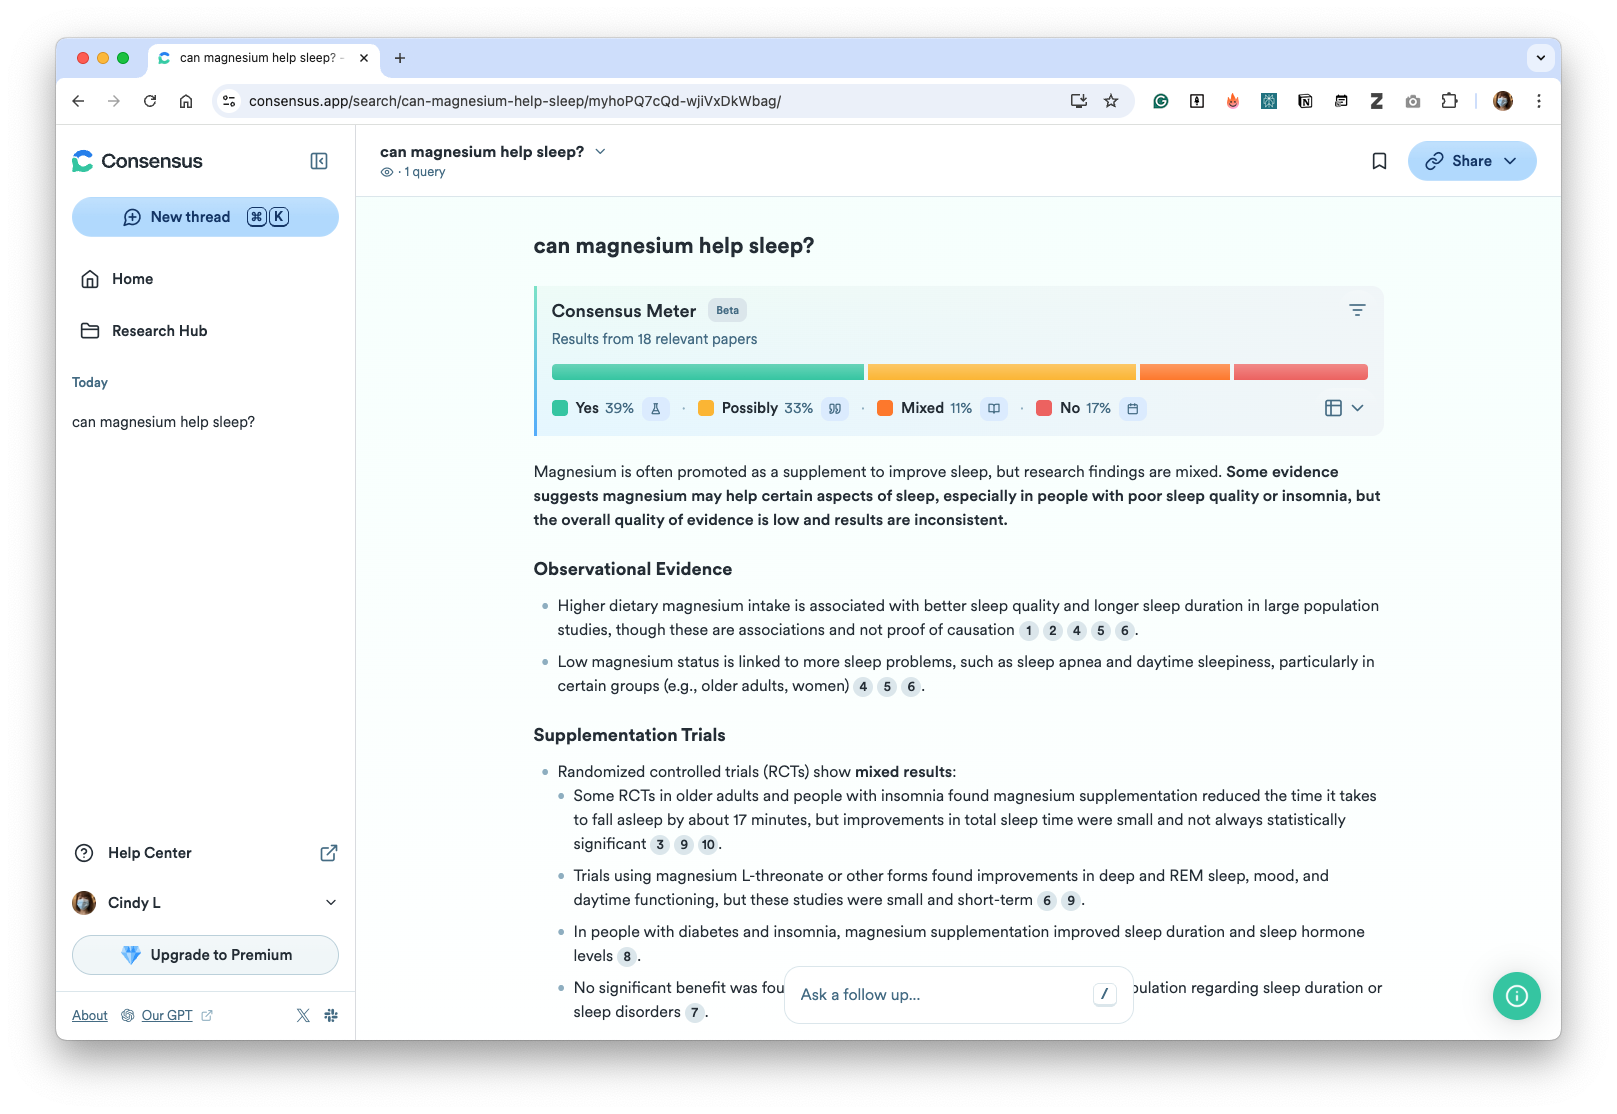Click the green Yes segment of meter bar
The width and height of the screenshot is (1617, 1114).
coord(707,372)
